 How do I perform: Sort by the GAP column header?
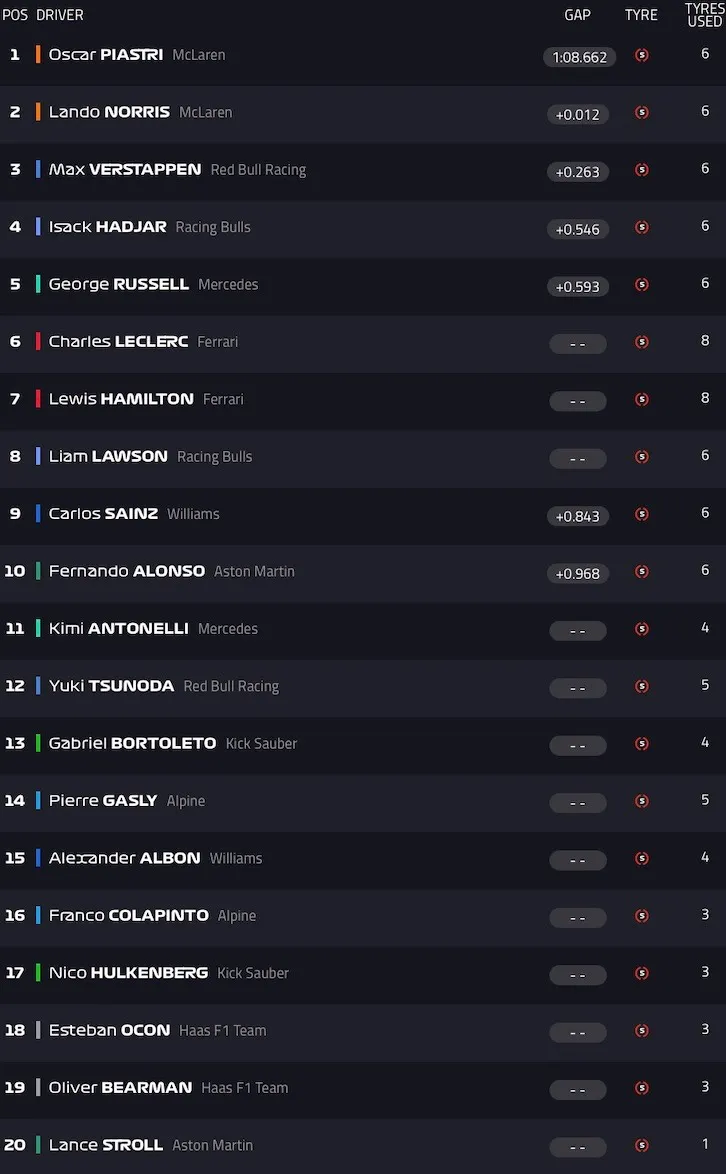(577, 15)
